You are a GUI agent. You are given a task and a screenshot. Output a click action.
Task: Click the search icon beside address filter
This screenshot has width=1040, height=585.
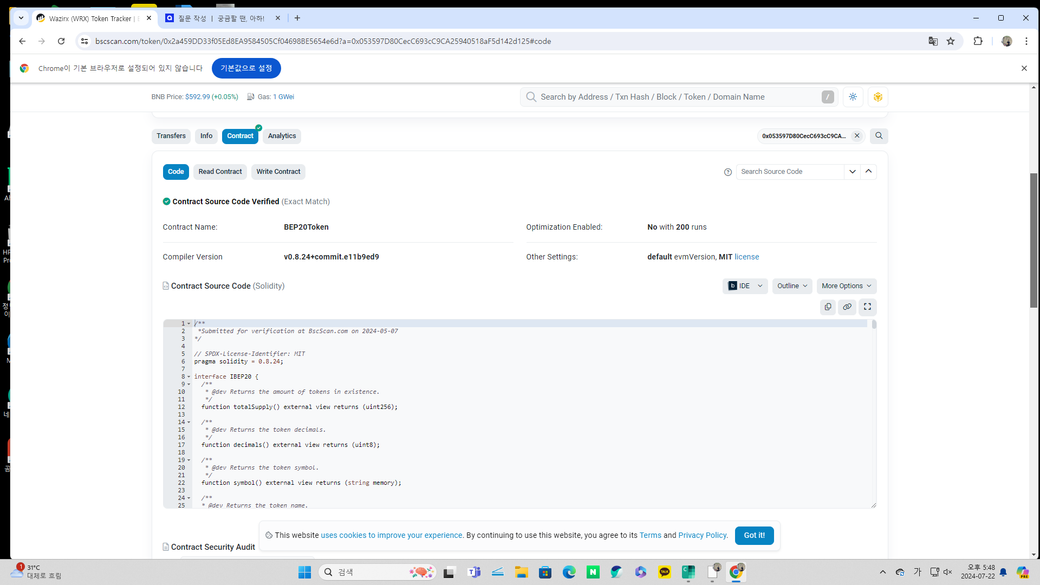coord(879,136)
